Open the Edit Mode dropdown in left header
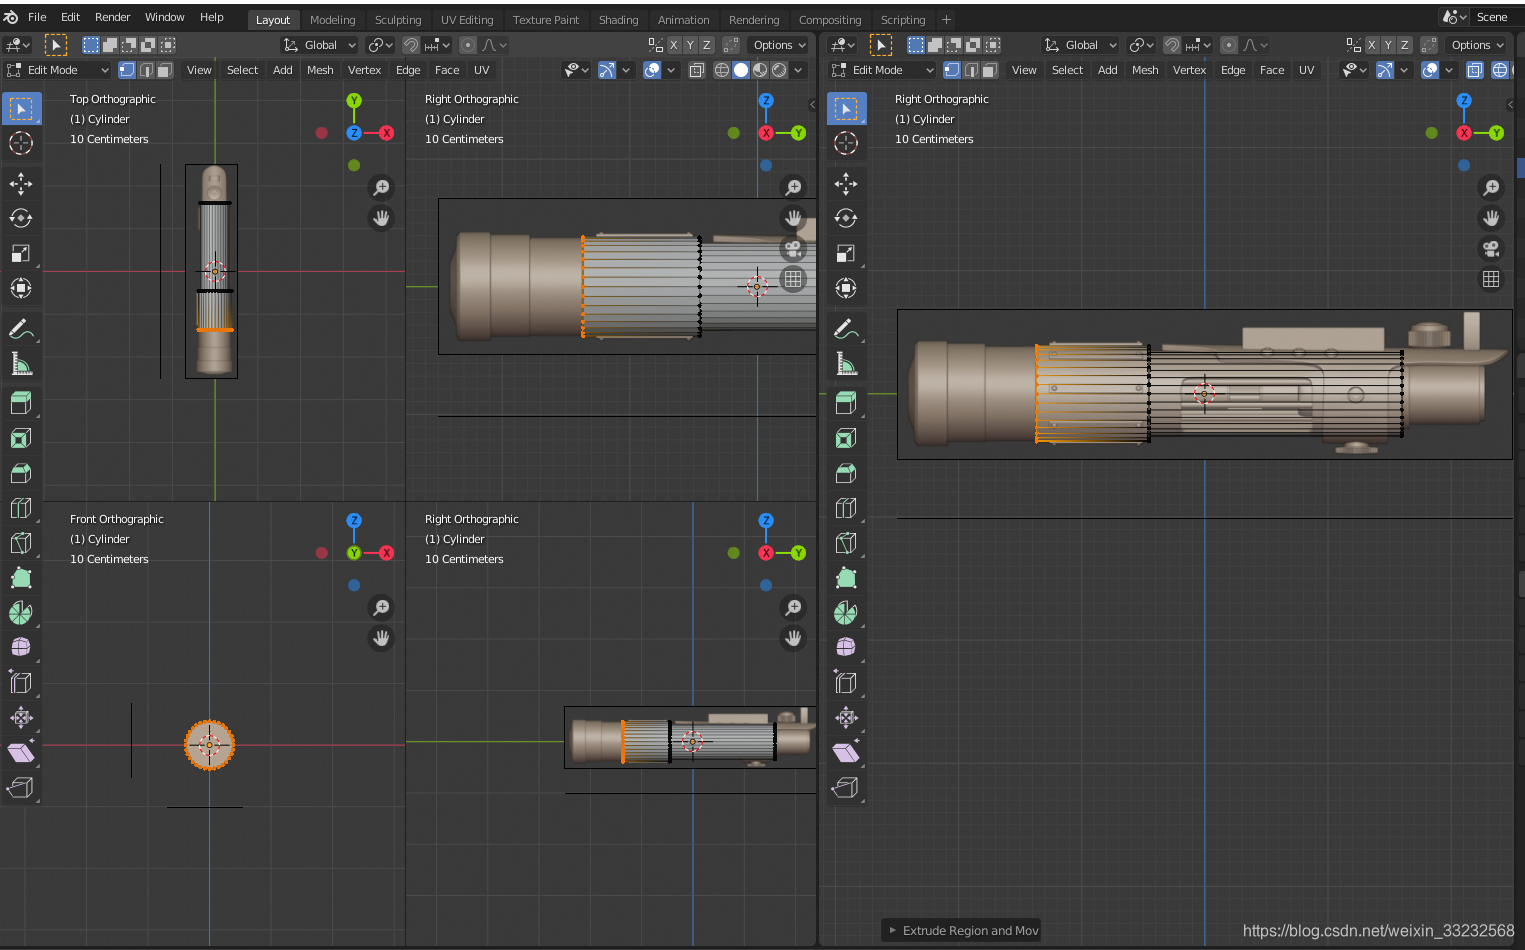 point(58,70)
